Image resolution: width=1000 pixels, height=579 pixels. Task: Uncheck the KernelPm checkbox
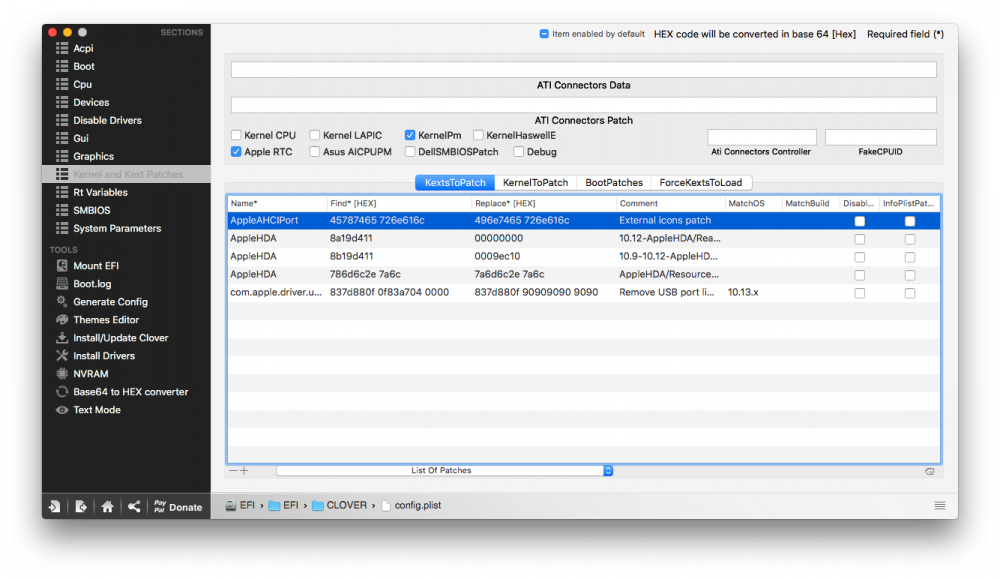[x=410, y=135]
